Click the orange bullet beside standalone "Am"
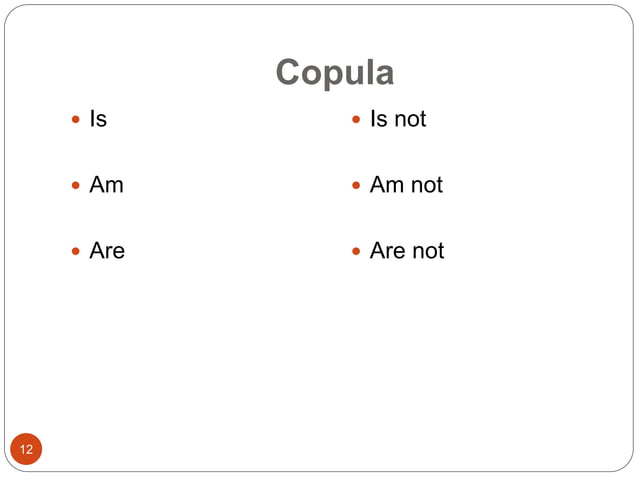The image size is (638, 478). (75, 186)
